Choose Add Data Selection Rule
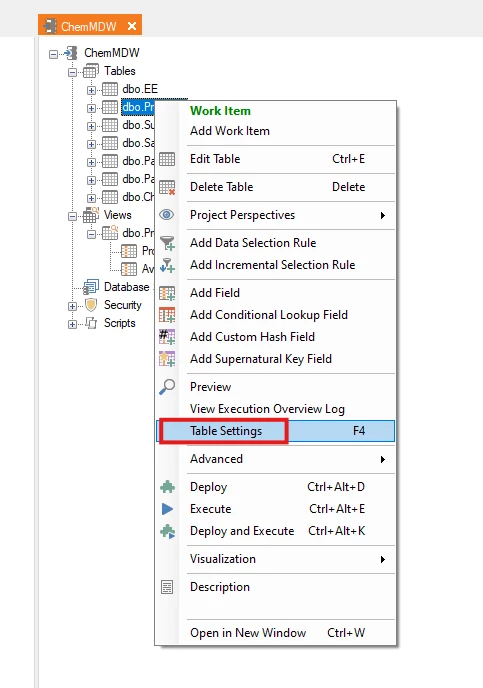 pyautogui.click(x=275, y=243)
